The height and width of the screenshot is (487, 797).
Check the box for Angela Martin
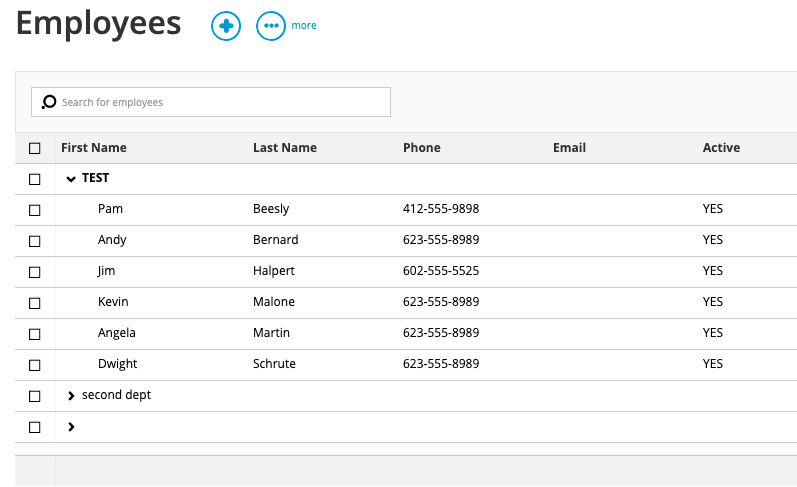35,334
